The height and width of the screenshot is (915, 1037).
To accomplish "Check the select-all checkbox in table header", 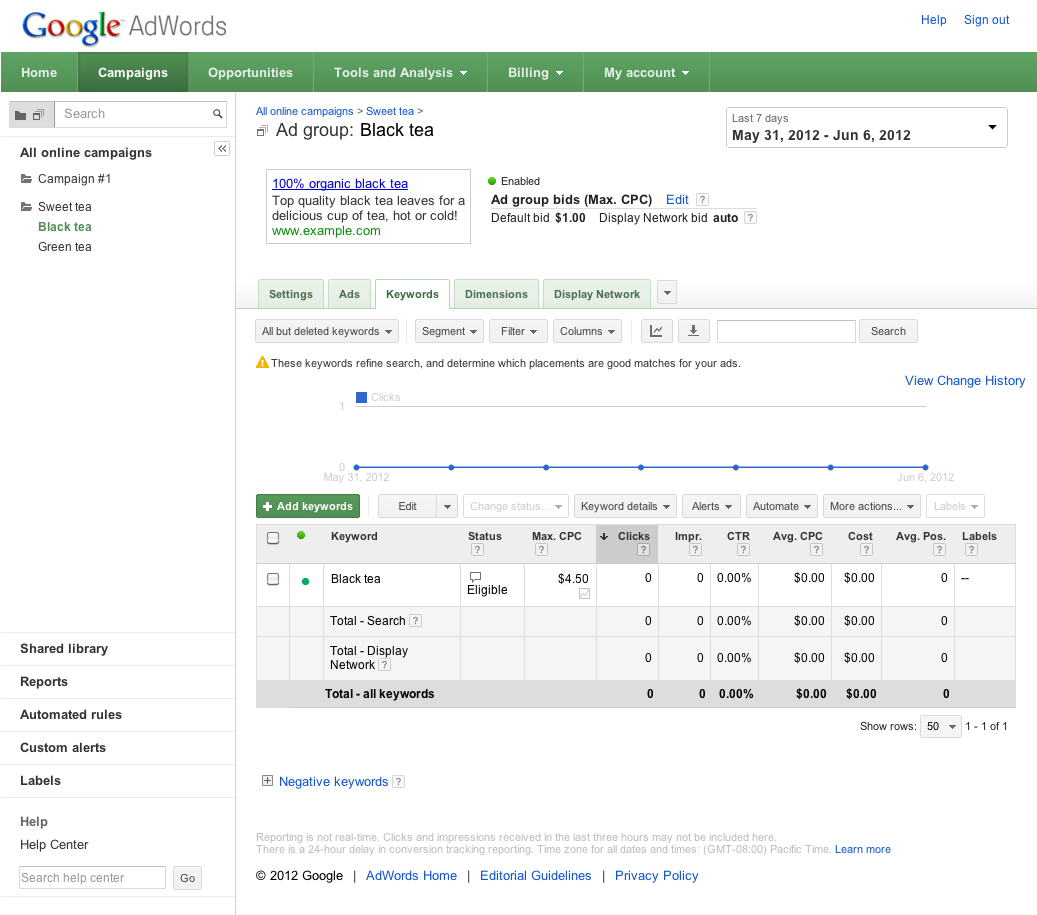I will (x=273, y=538).
